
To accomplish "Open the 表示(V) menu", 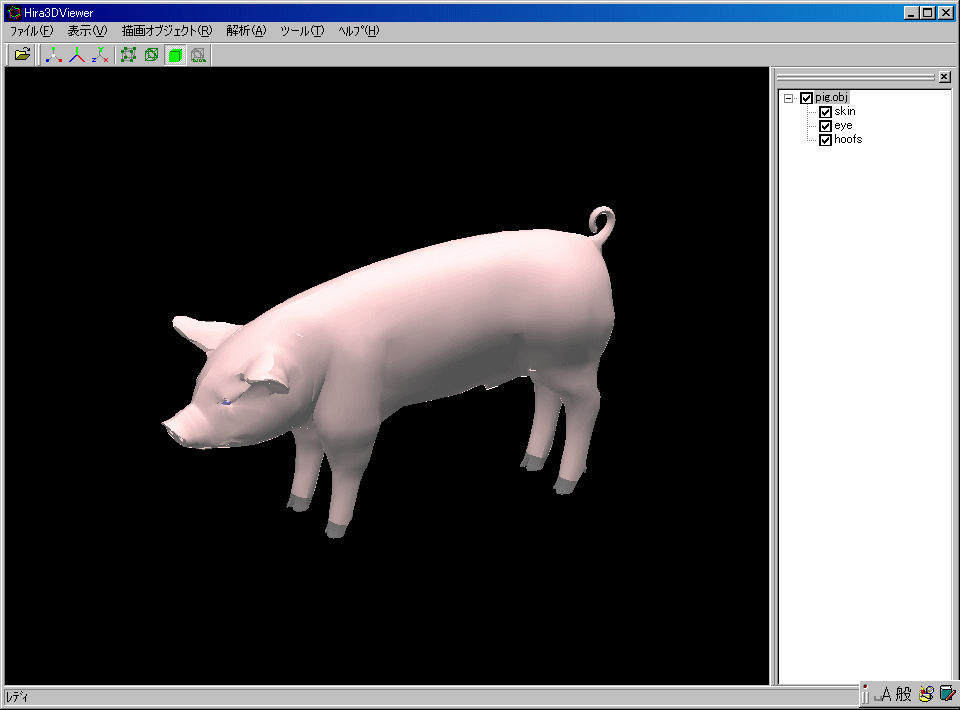I will [87, 31].
